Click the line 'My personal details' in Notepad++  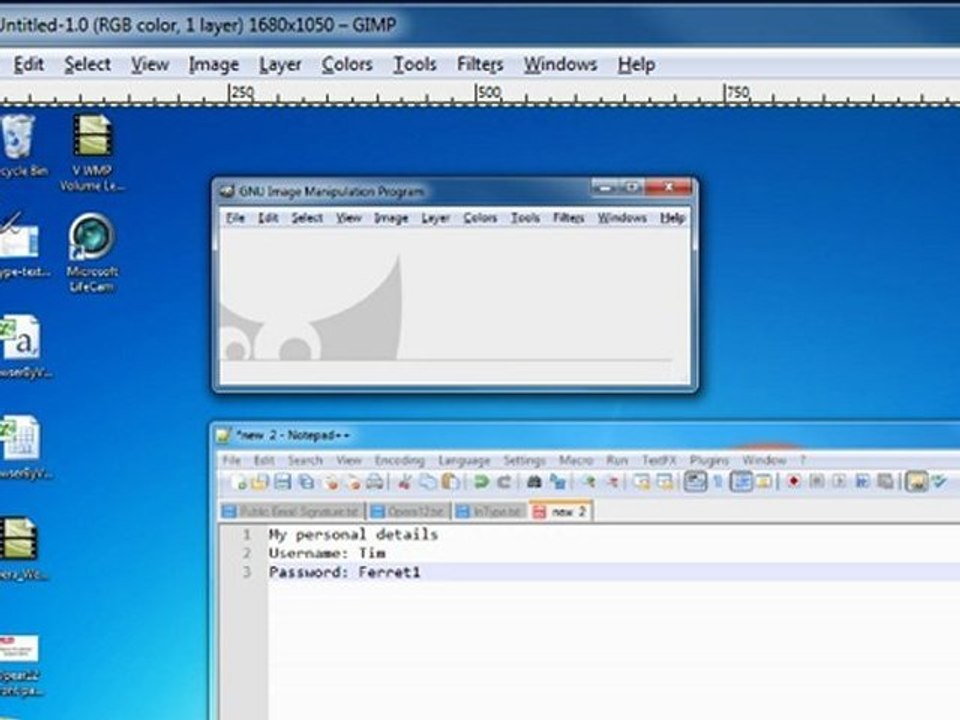[x=353, y=534]
